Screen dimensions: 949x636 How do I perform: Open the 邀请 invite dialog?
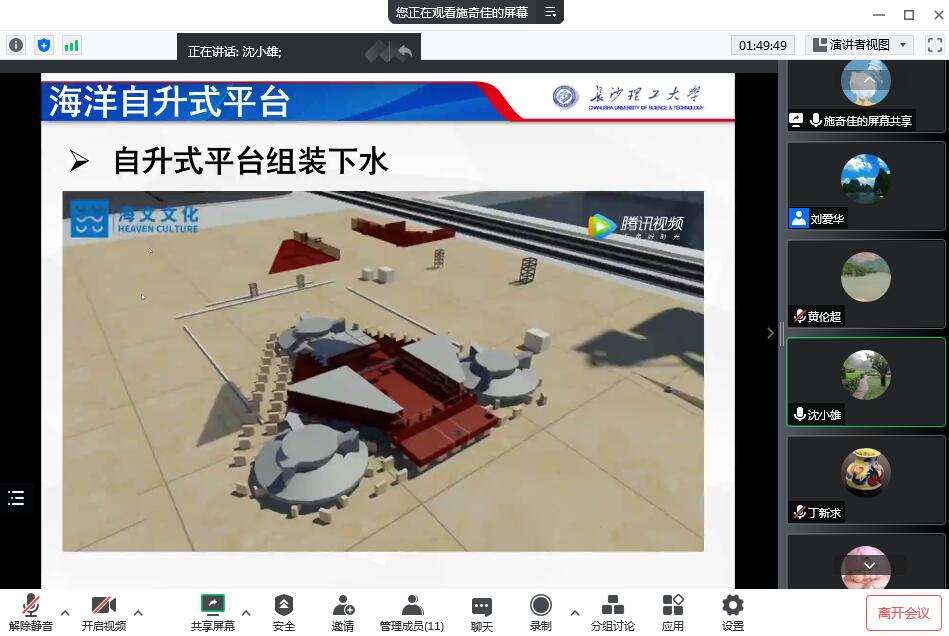[x=343, y=612]
